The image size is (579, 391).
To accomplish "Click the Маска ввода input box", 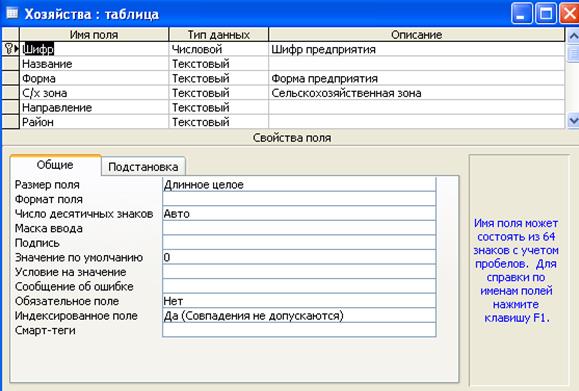I will point(299,228).
